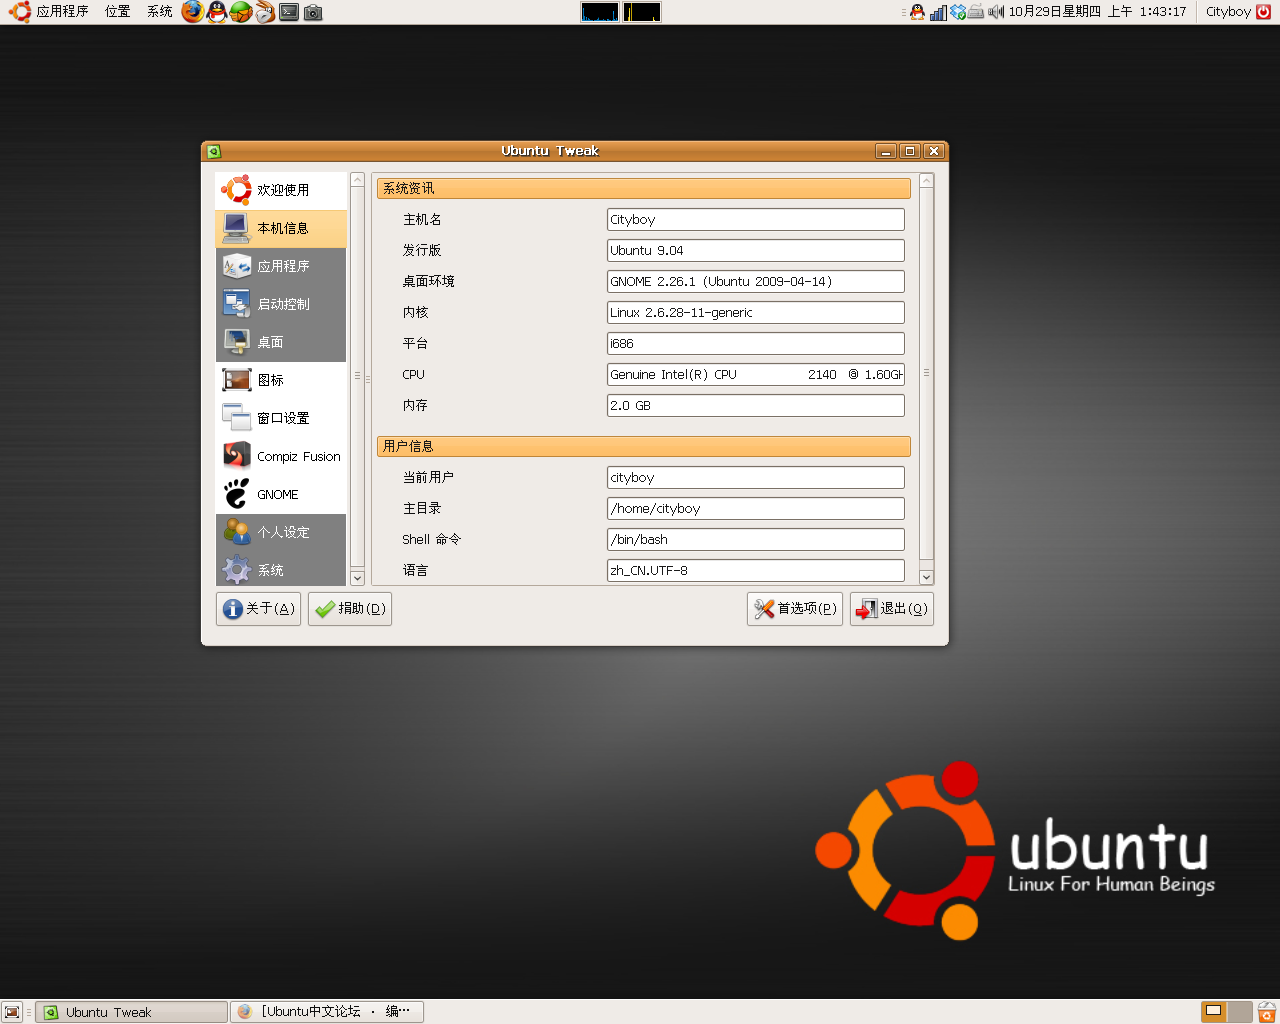Open the 应用程序 section in sidebar
1280x1024 pixels.
281,266
